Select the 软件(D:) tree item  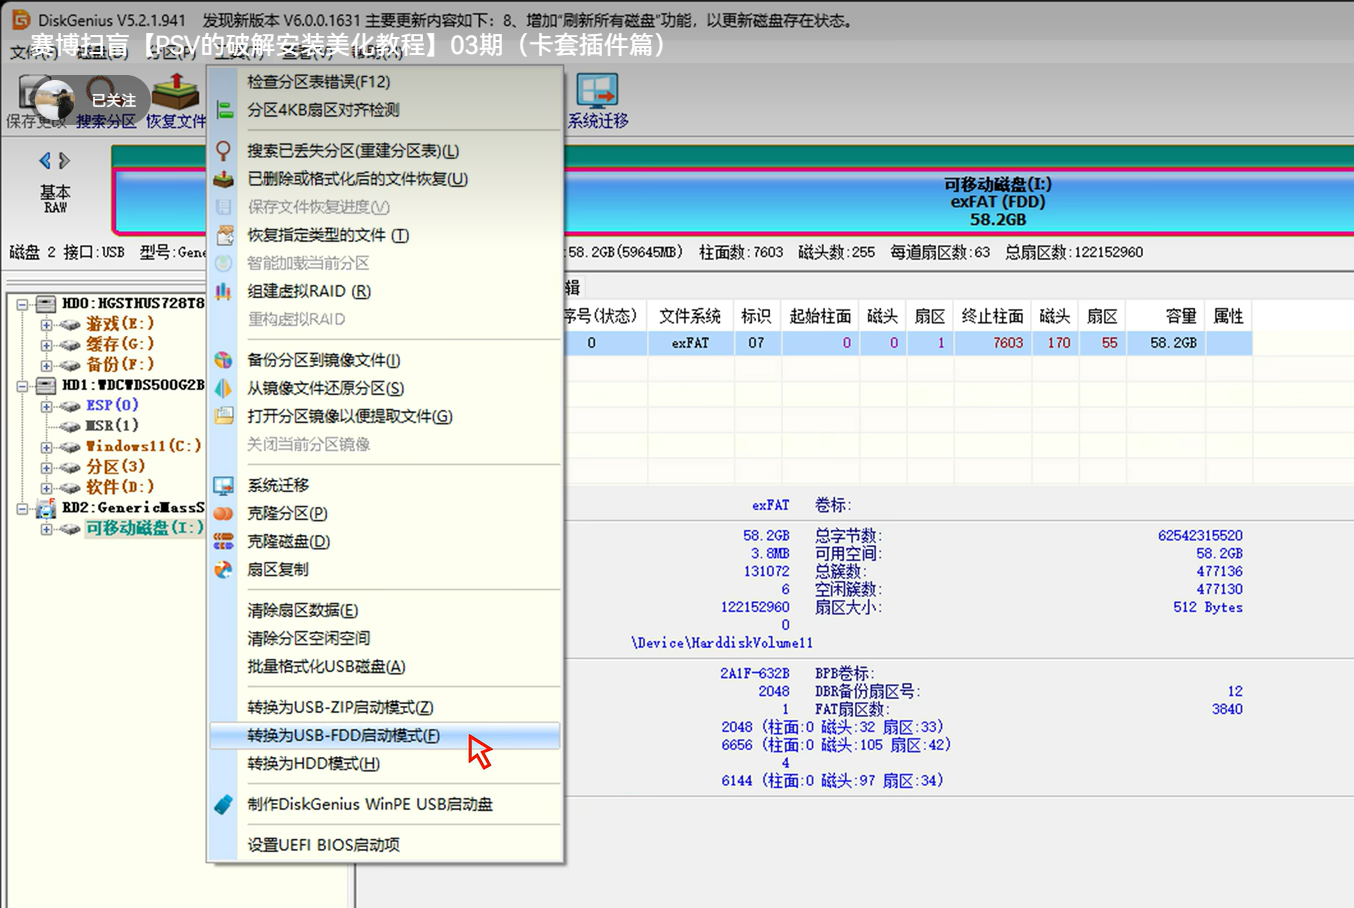coord(120,487)
